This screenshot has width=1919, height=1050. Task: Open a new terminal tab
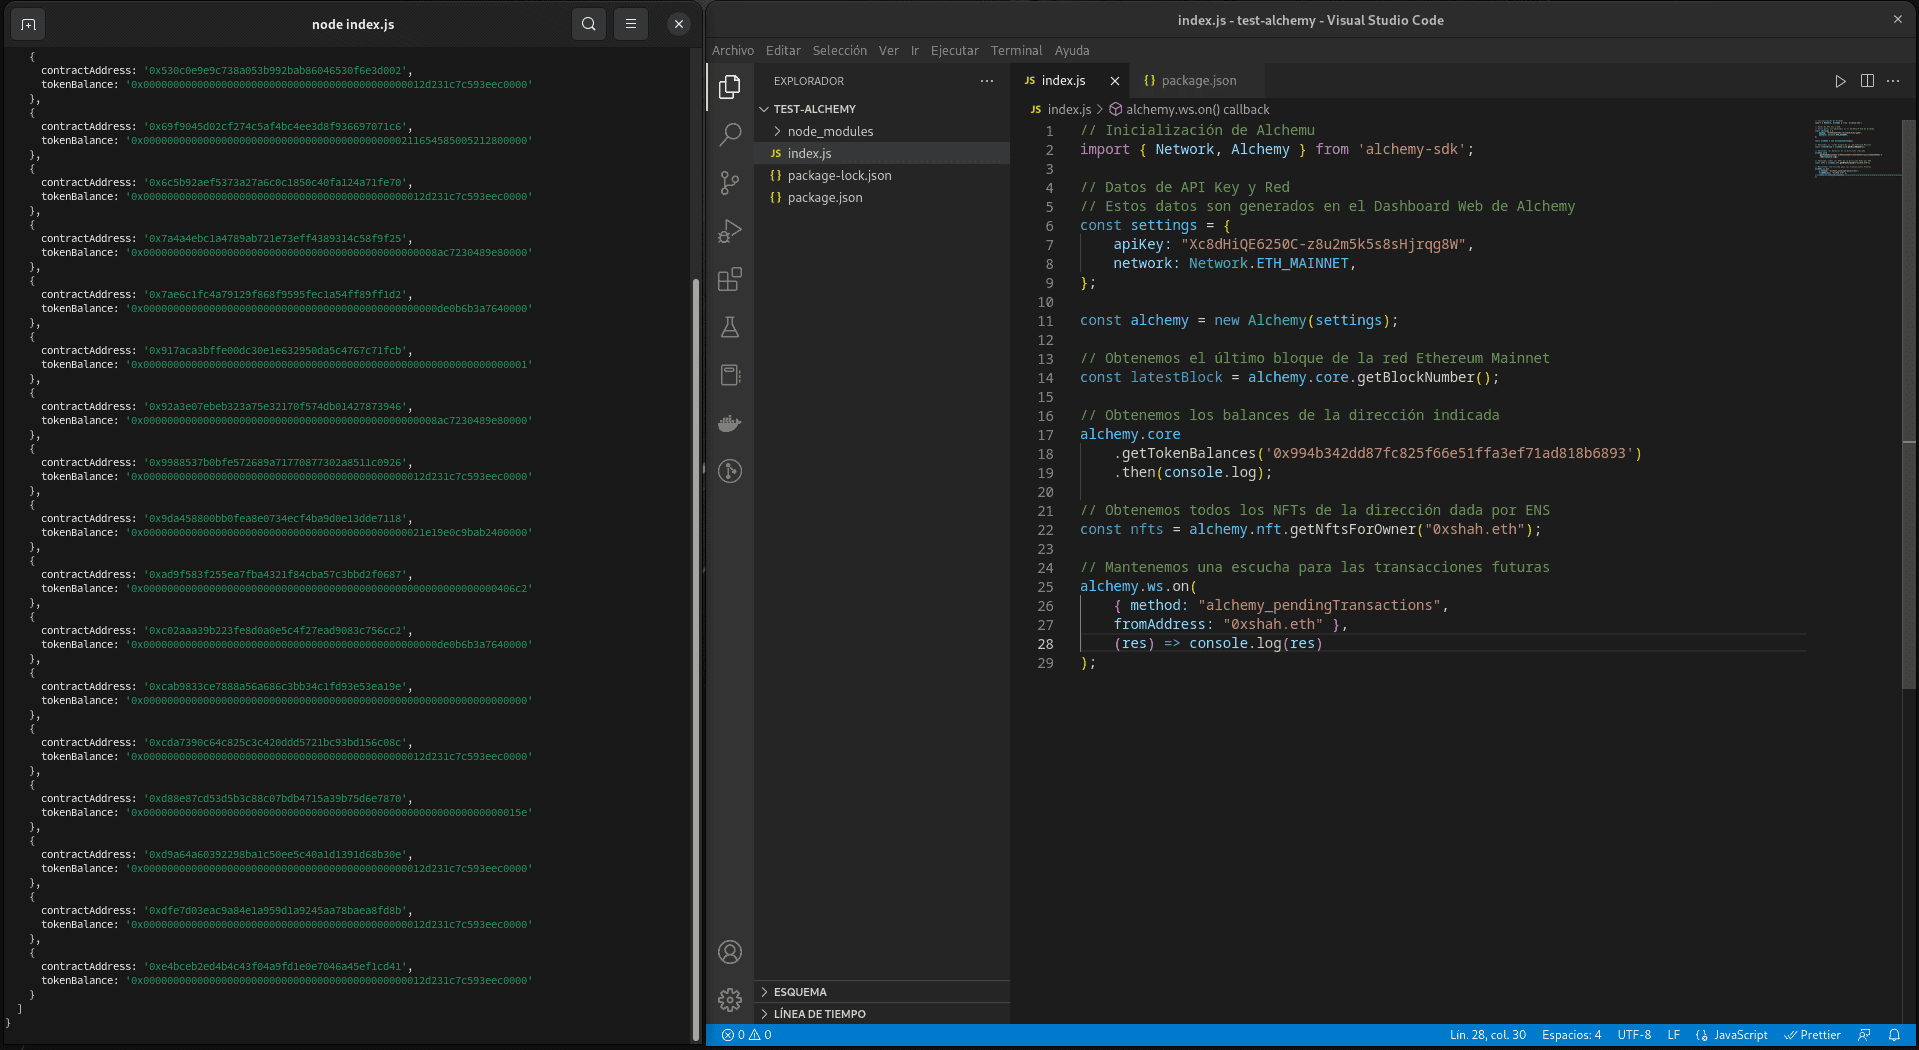[x=28, y=24]
